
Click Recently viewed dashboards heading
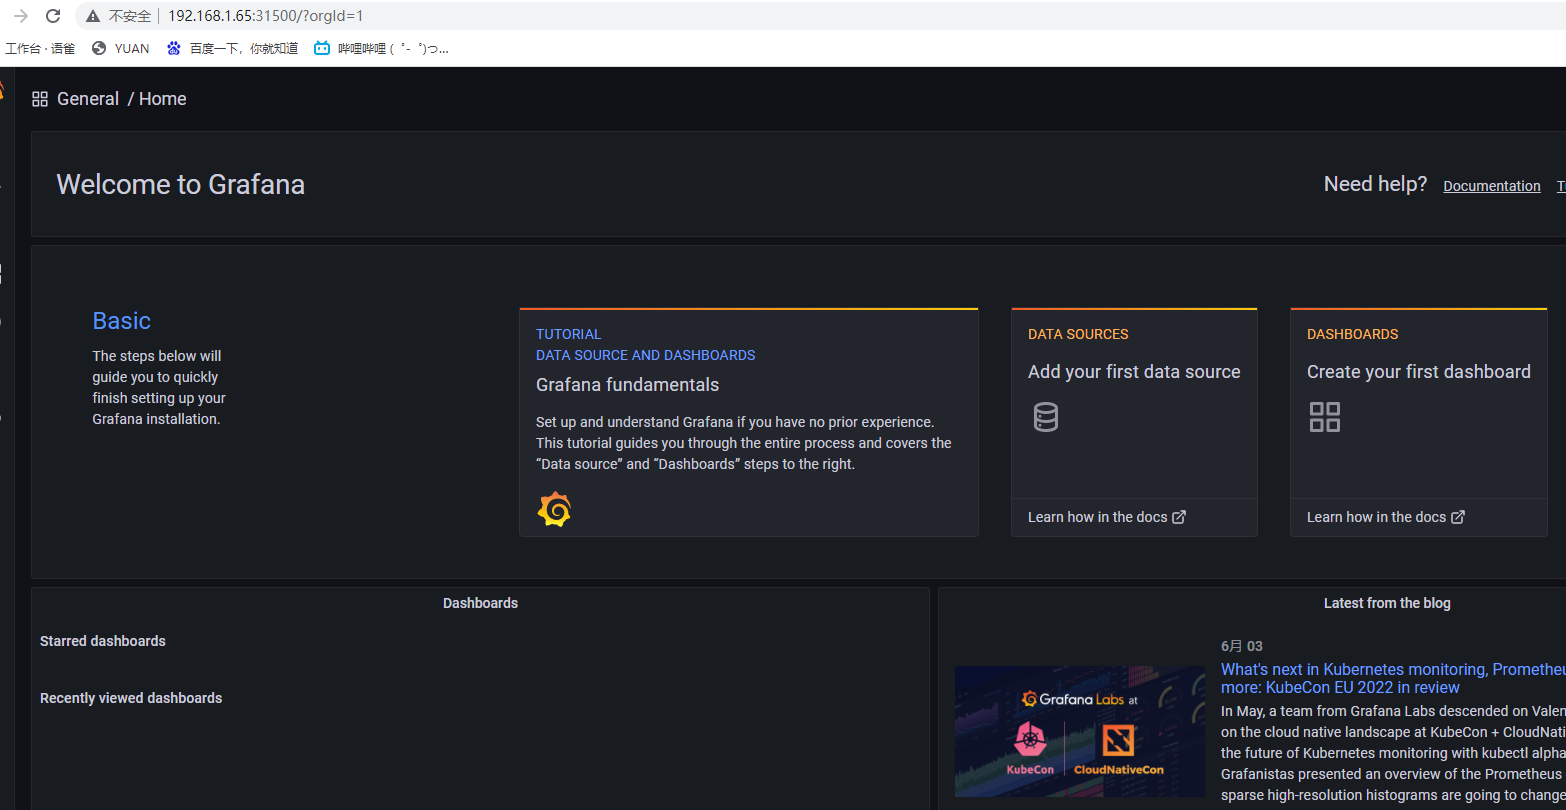pyautogui.click(x=131, y=698)
